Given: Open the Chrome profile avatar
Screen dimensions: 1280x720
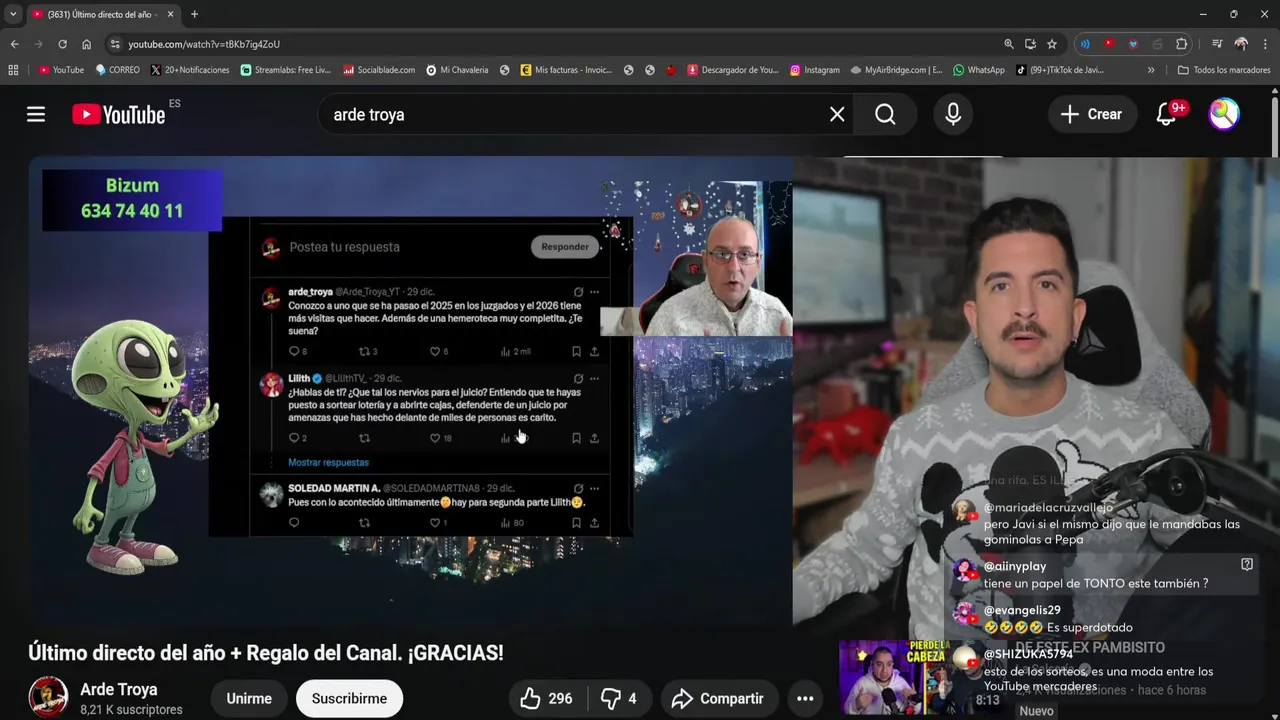Looking at the screenshot, I should 1241,44.
